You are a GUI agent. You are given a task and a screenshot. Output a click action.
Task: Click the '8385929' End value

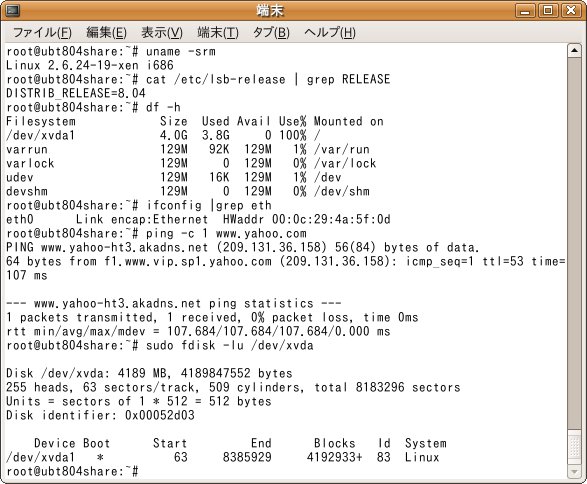[x=247, y=457]
